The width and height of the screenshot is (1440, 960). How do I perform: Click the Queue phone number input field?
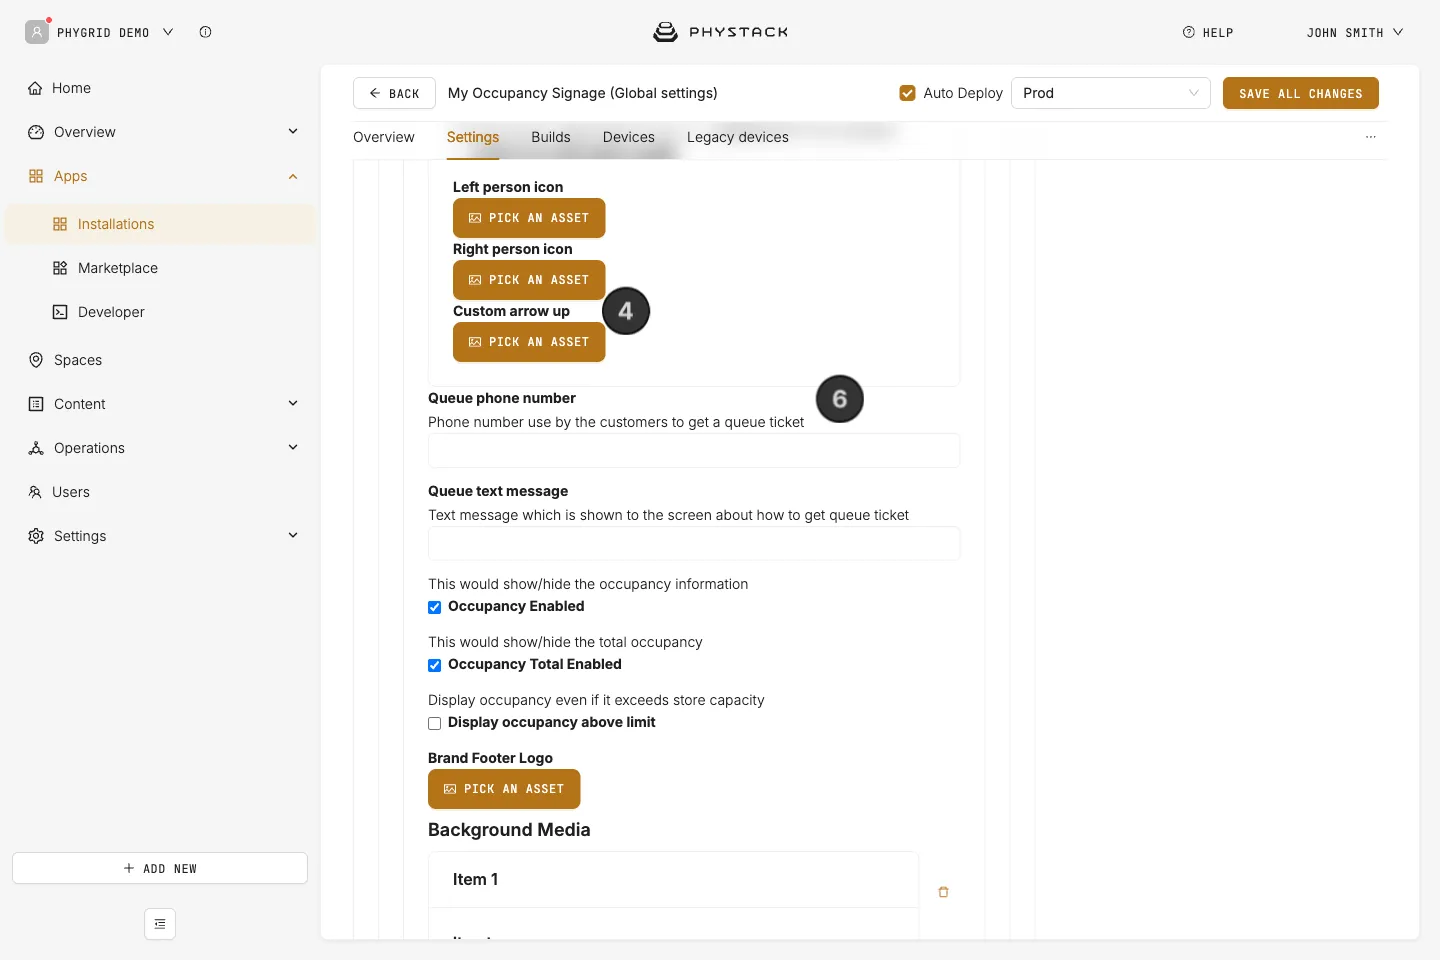pyautogui.click(x=694, y=451)
